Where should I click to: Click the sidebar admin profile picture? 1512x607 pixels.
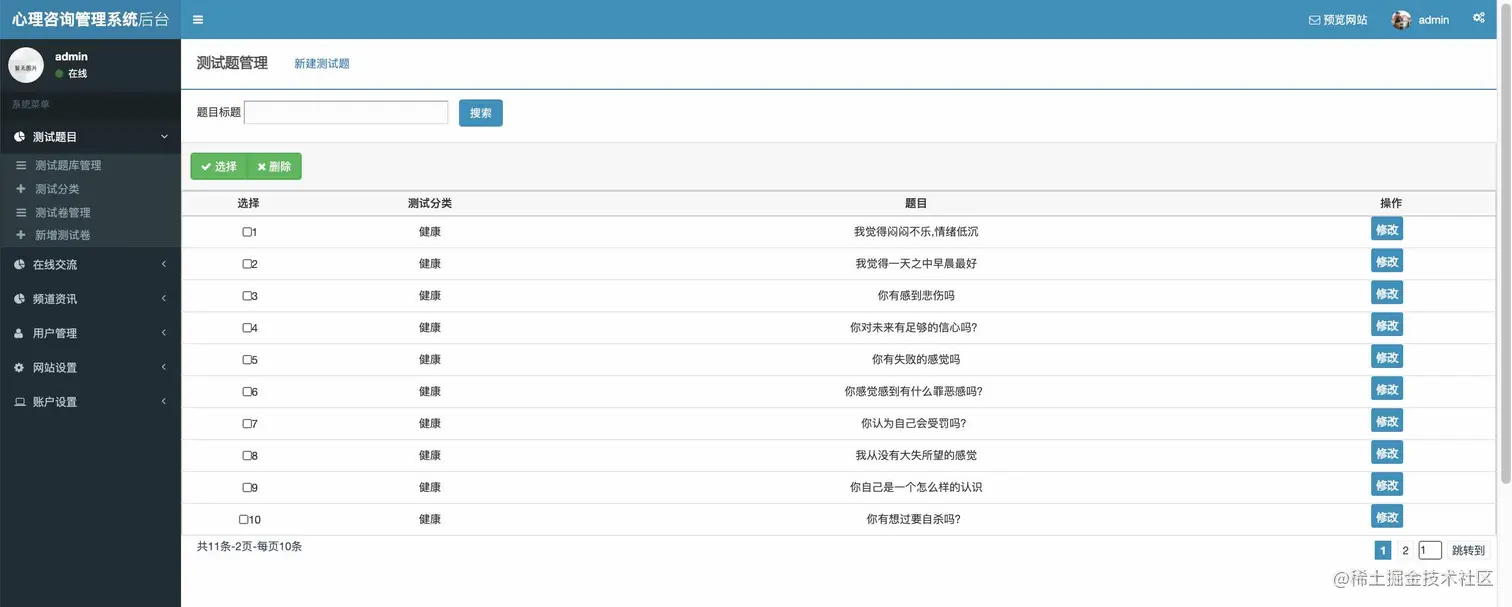[26, 65]
